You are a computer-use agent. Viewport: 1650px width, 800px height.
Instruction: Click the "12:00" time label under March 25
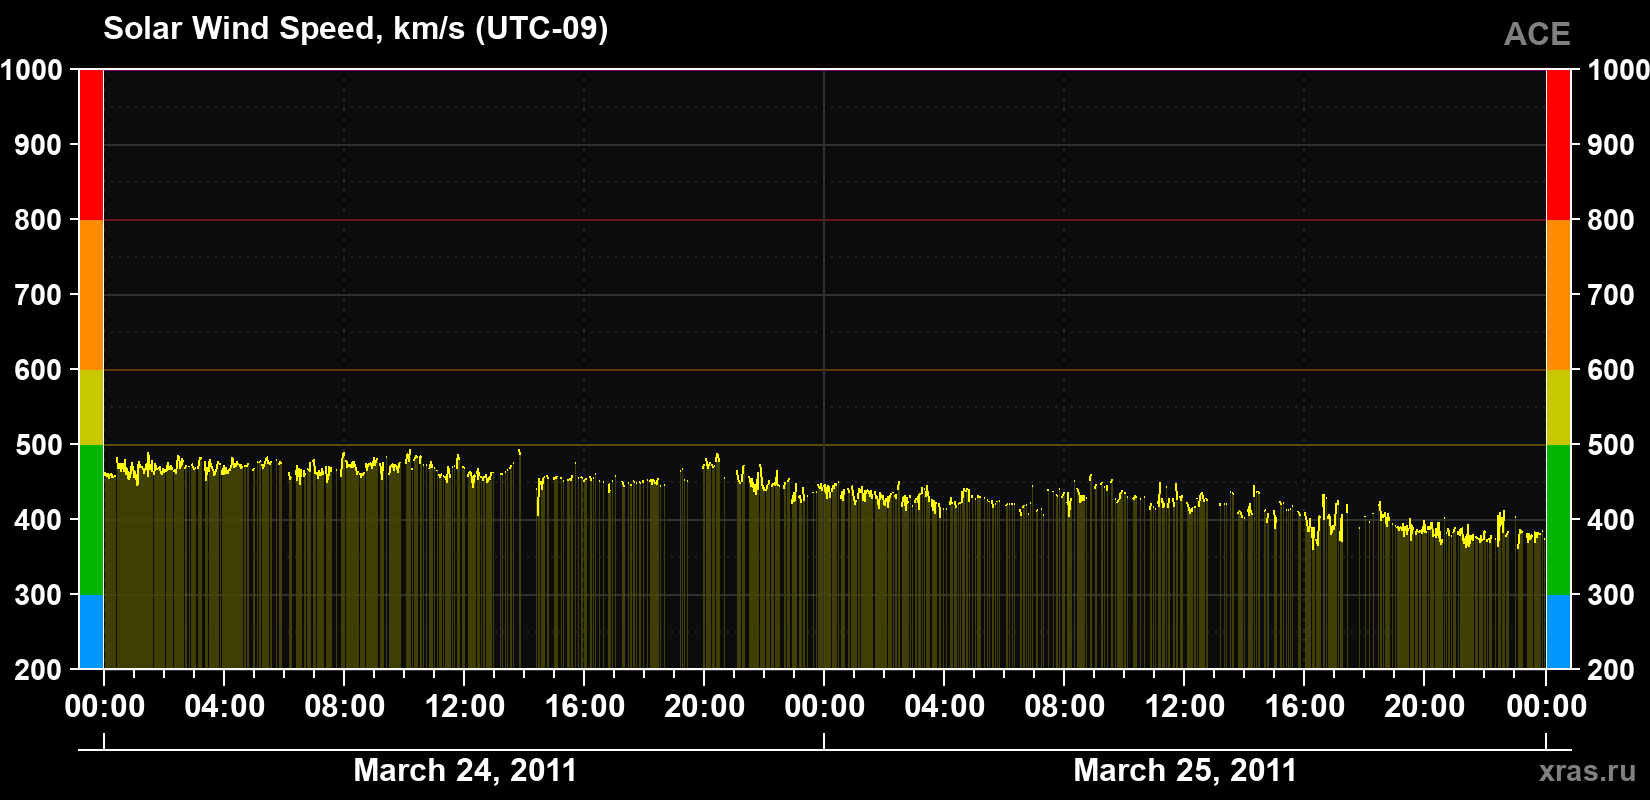coord(1185,707)
